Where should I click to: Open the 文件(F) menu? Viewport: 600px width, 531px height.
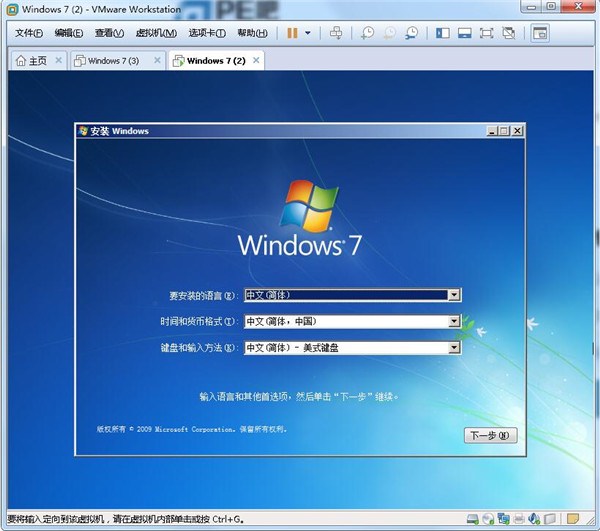(29, 33)
